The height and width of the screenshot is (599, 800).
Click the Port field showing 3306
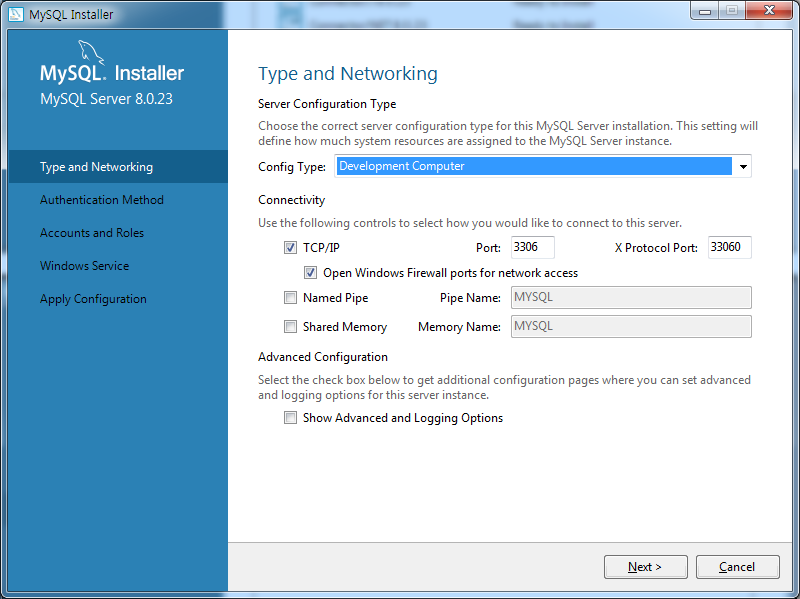(x=532, y=247)
